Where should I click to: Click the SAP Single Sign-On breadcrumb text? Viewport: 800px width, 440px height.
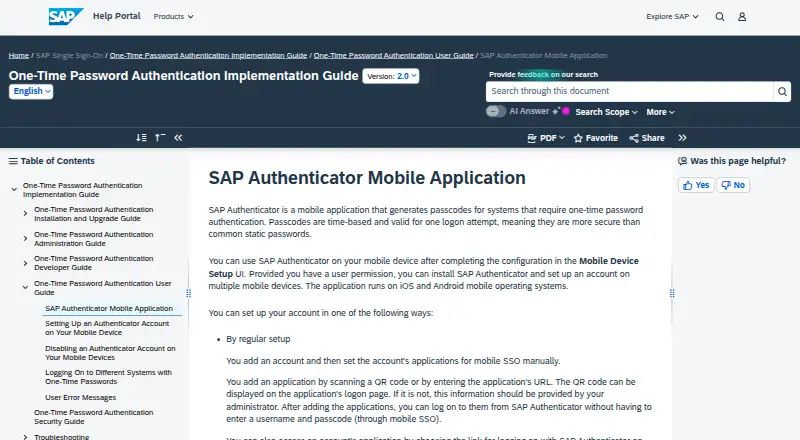69,56
